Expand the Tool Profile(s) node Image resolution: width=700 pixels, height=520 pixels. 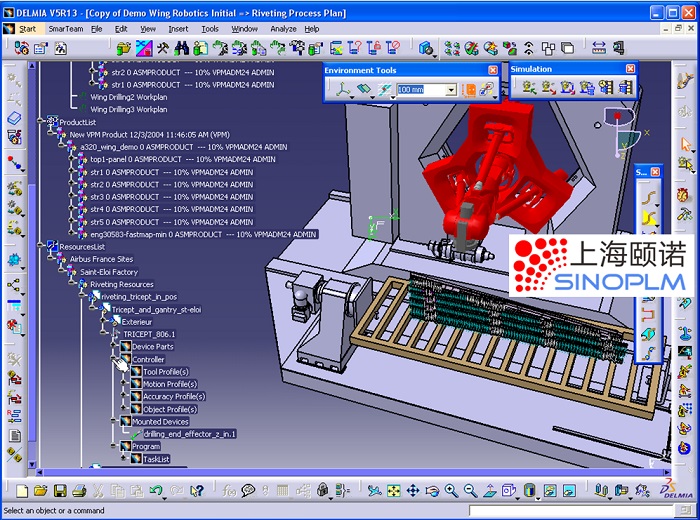125,371
